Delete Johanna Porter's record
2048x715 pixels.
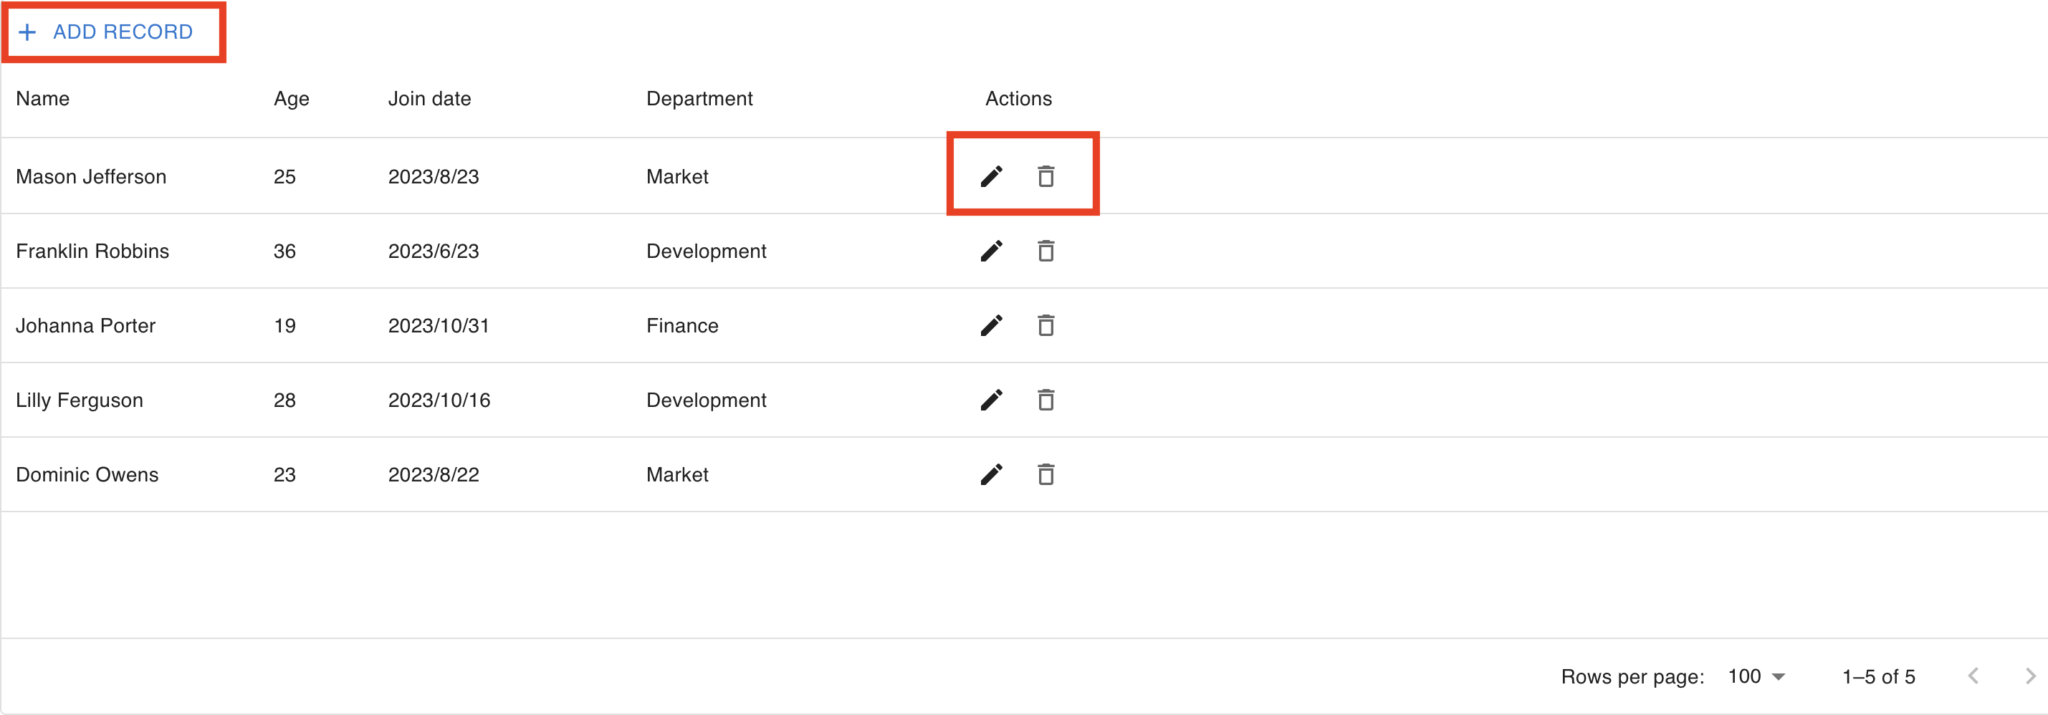(x=1046, y=326)
